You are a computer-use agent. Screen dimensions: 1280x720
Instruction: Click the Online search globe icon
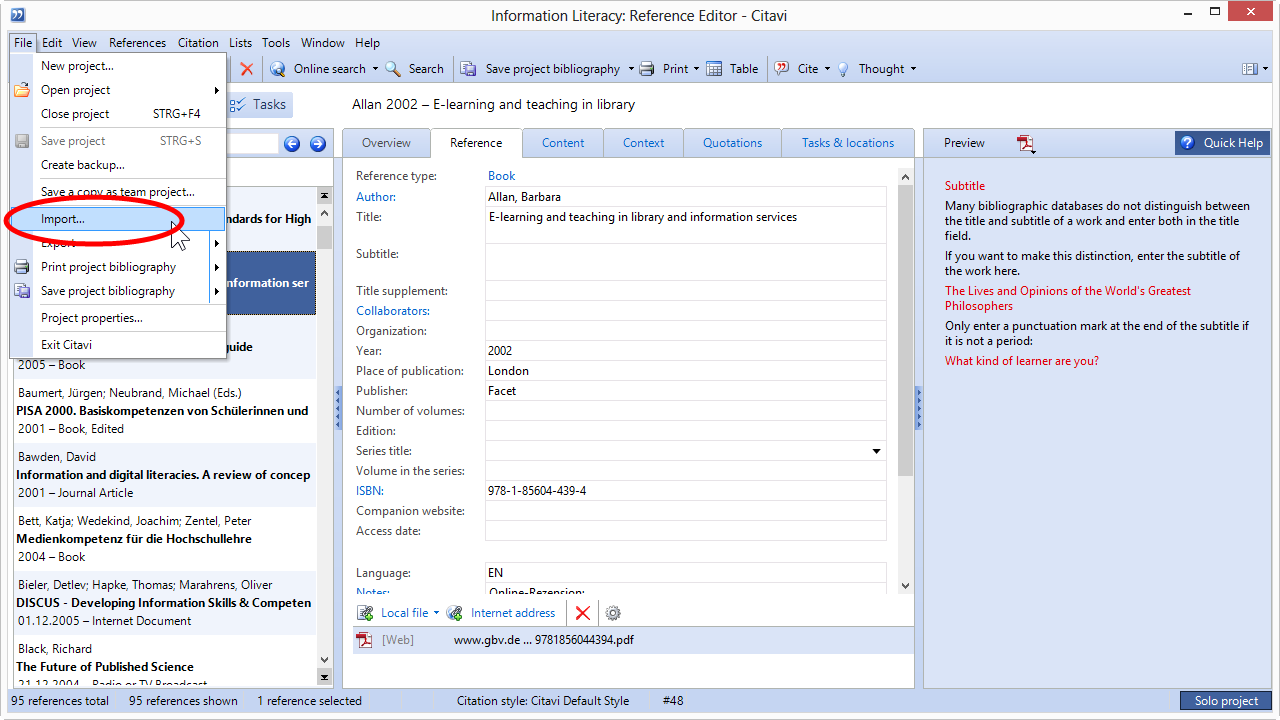[x=278, y=69]
